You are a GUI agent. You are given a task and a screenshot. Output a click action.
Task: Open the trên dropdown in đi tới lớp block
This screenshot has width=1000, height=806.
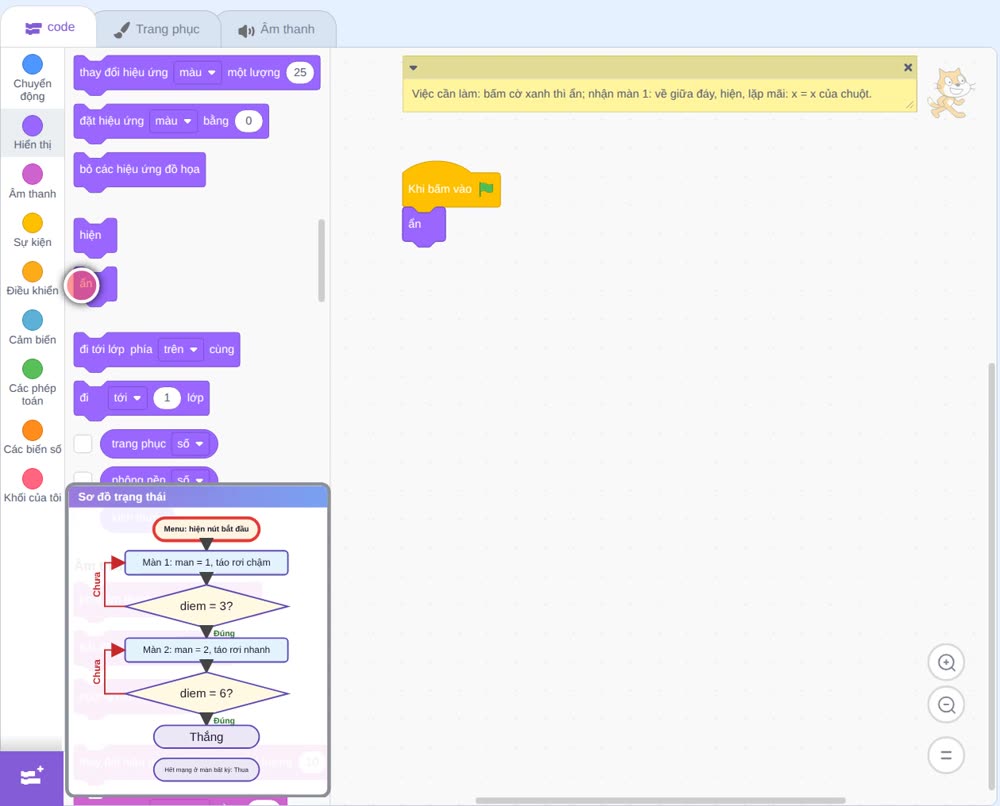click(180, 349)
